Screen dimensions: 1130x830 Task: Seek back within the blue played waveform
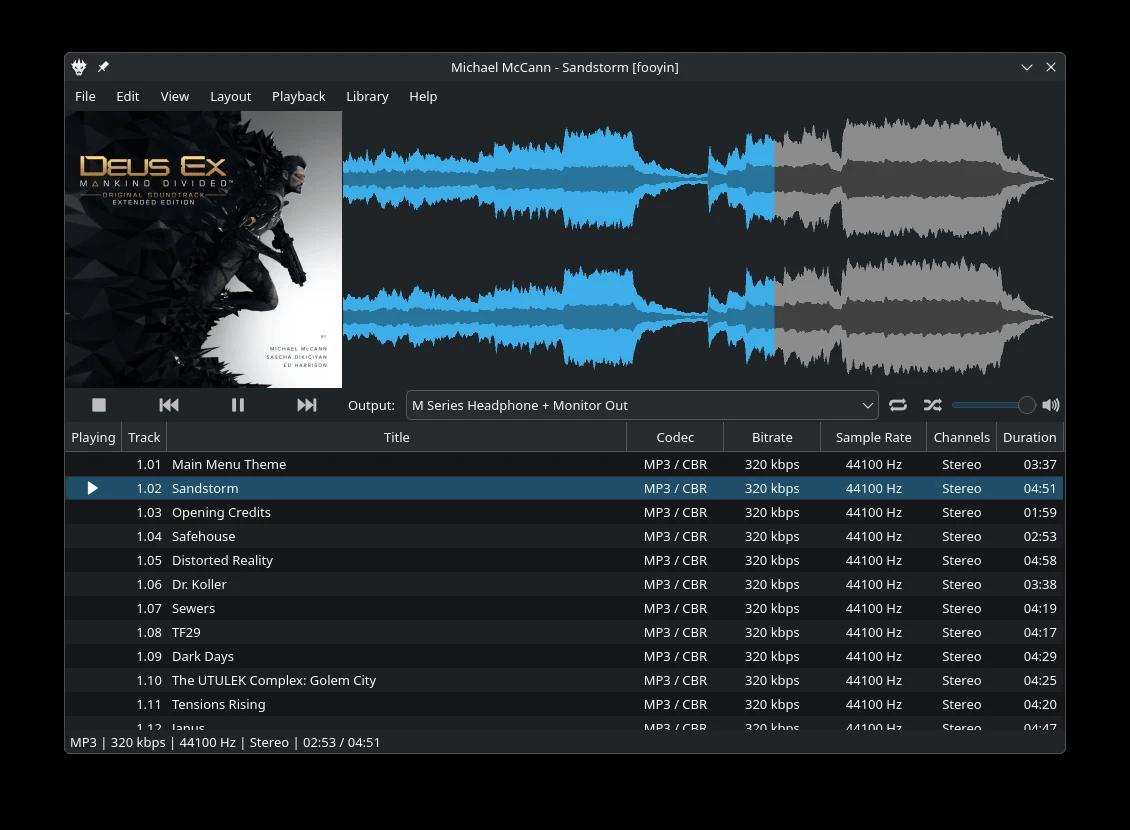tap(559, 249)
